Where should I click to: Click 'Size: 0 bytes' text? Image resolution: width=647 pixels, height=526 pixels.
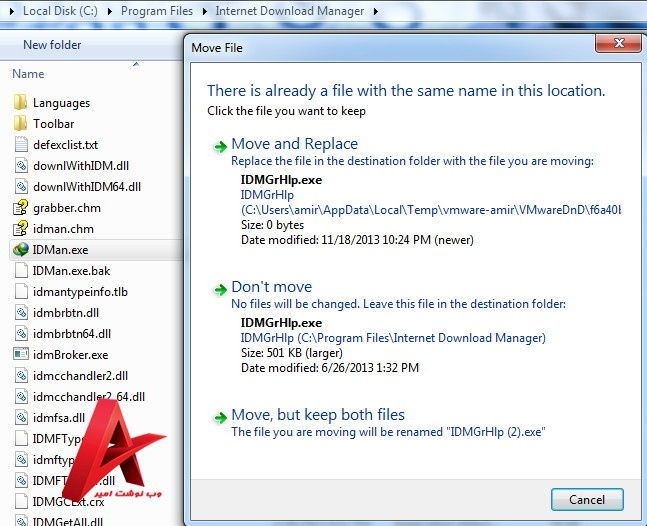(x=272, y=225)
